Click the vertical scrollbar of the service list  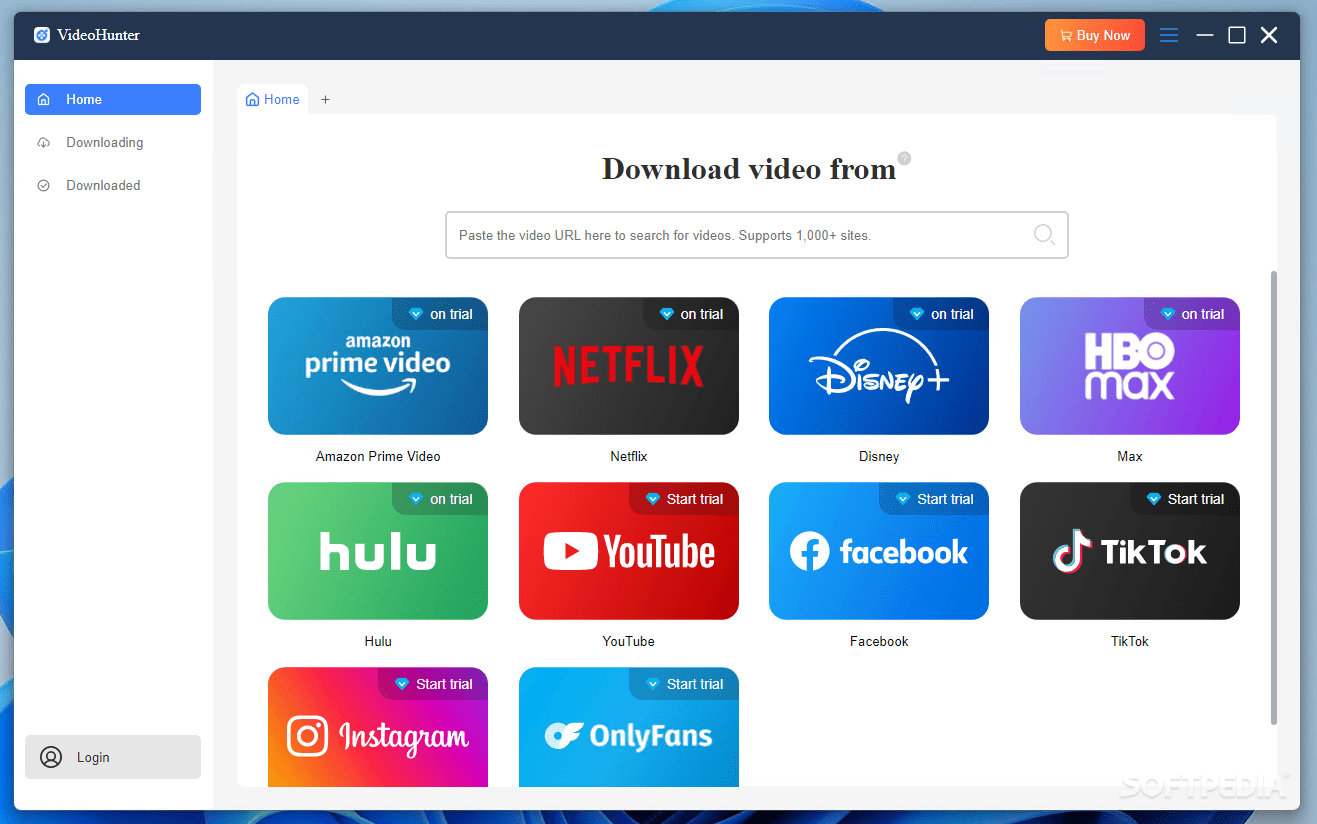pos(1273,497)
